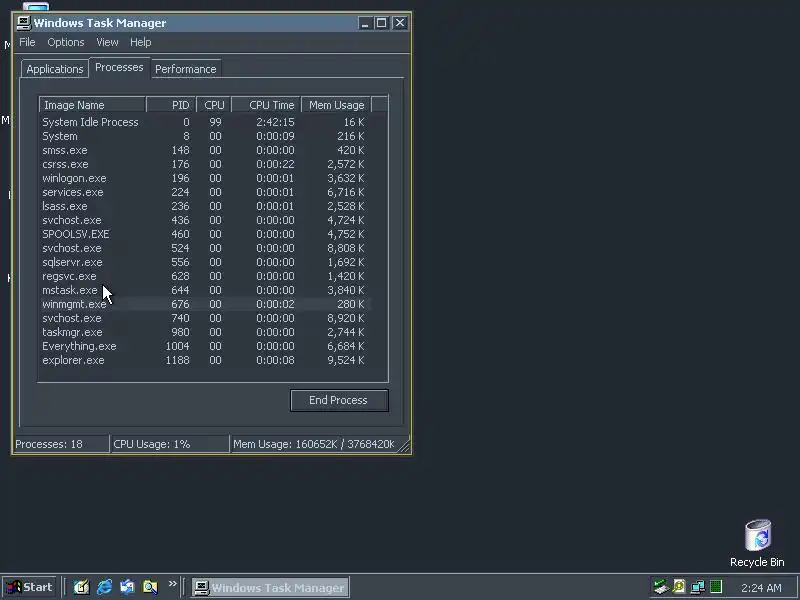Viewport: 800px width, 600px height.
Task: Click the Safely Remove Hardware tray icon
Action: tap(661, 587)
